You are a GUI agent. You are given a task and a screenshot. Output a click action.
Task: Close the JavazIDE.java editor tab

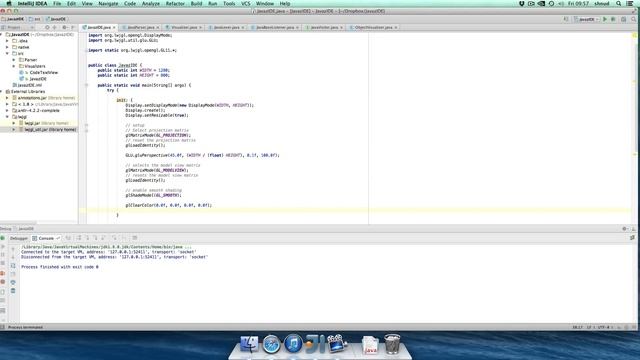click(114, 27)
